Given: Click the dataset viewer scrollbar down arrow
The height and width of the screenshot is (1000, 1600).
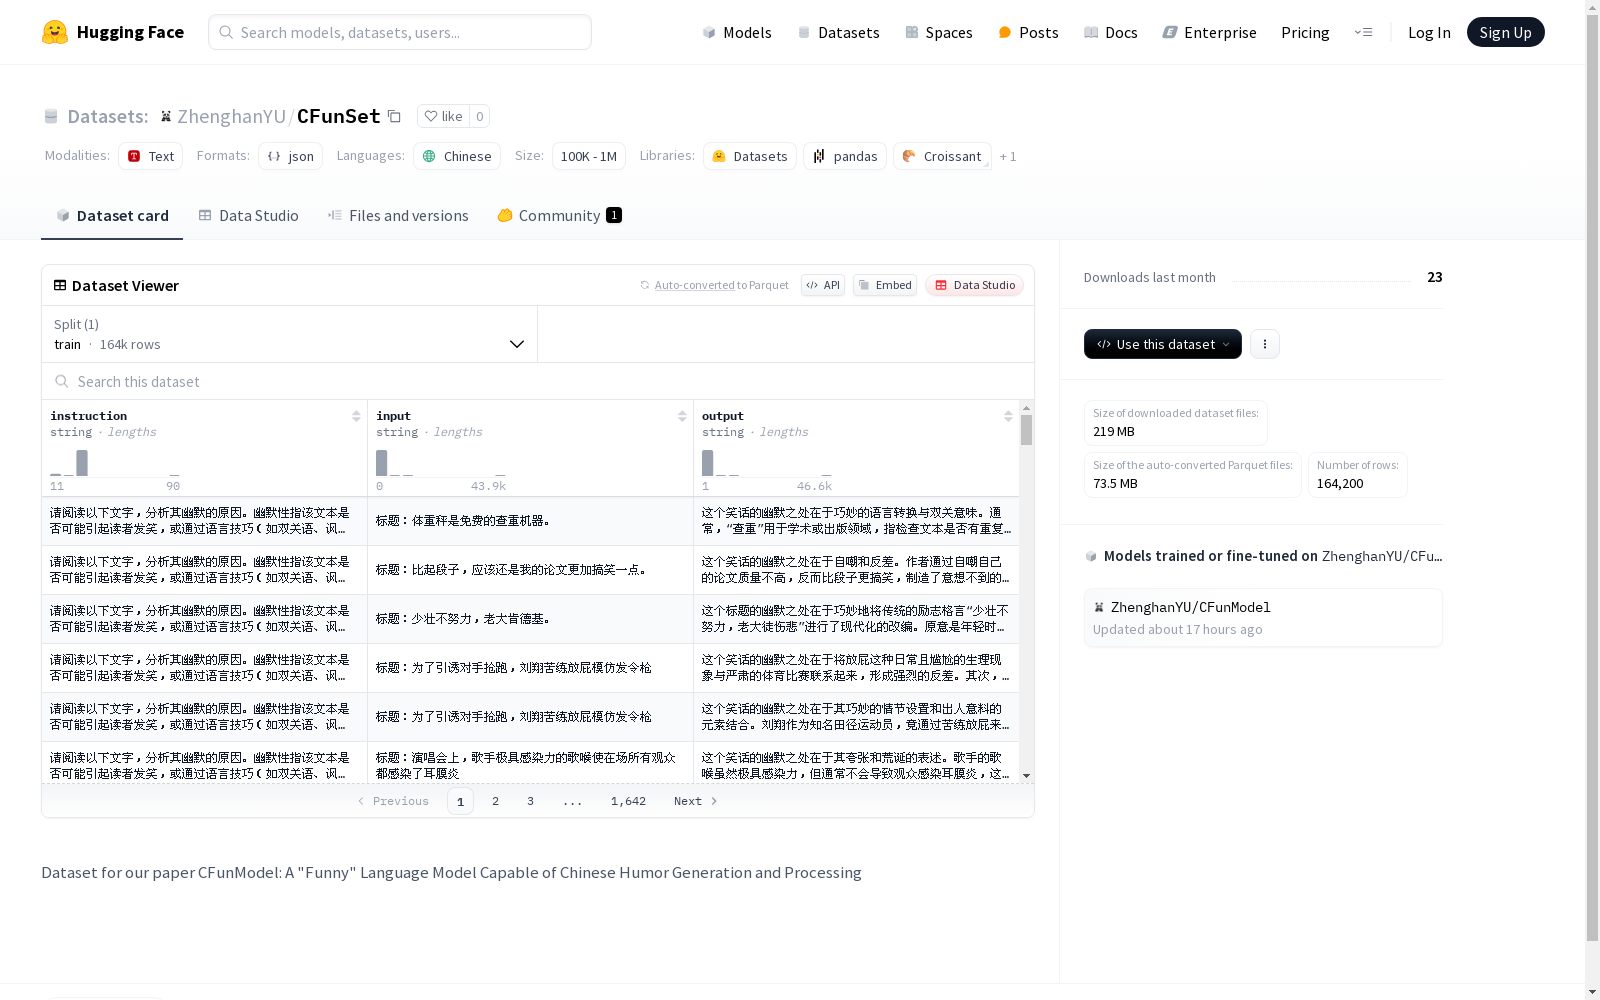Looking at the screenshot, I should (x=1026, y=776).
